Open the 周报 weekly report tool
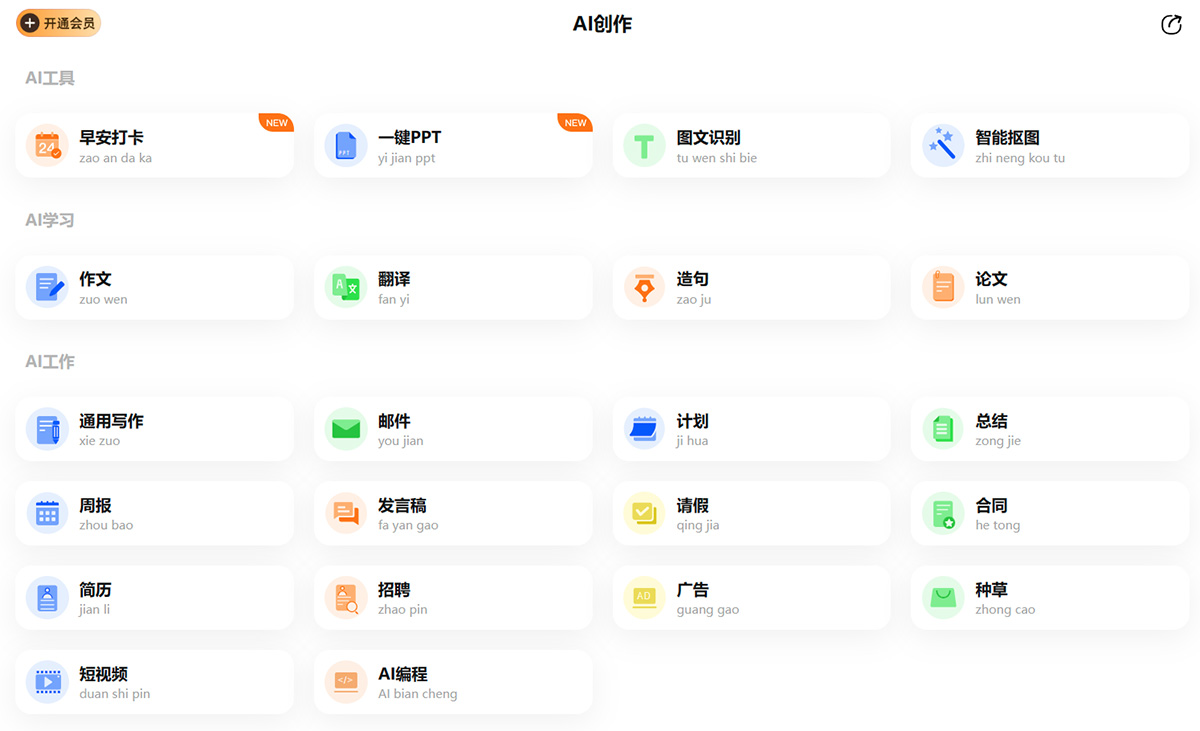Screen dimensions: 1200x731 pos(155,513)
